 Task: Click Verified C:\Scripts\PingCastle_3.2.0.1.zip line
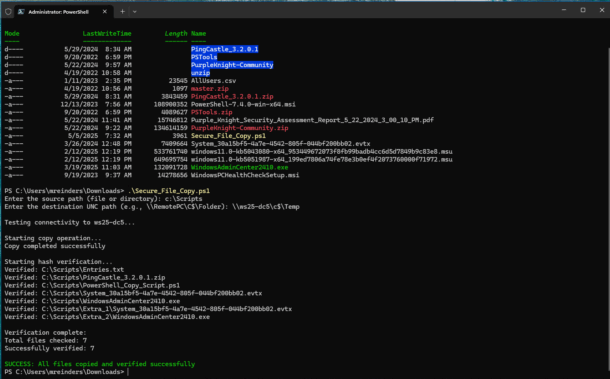point(85,277)
